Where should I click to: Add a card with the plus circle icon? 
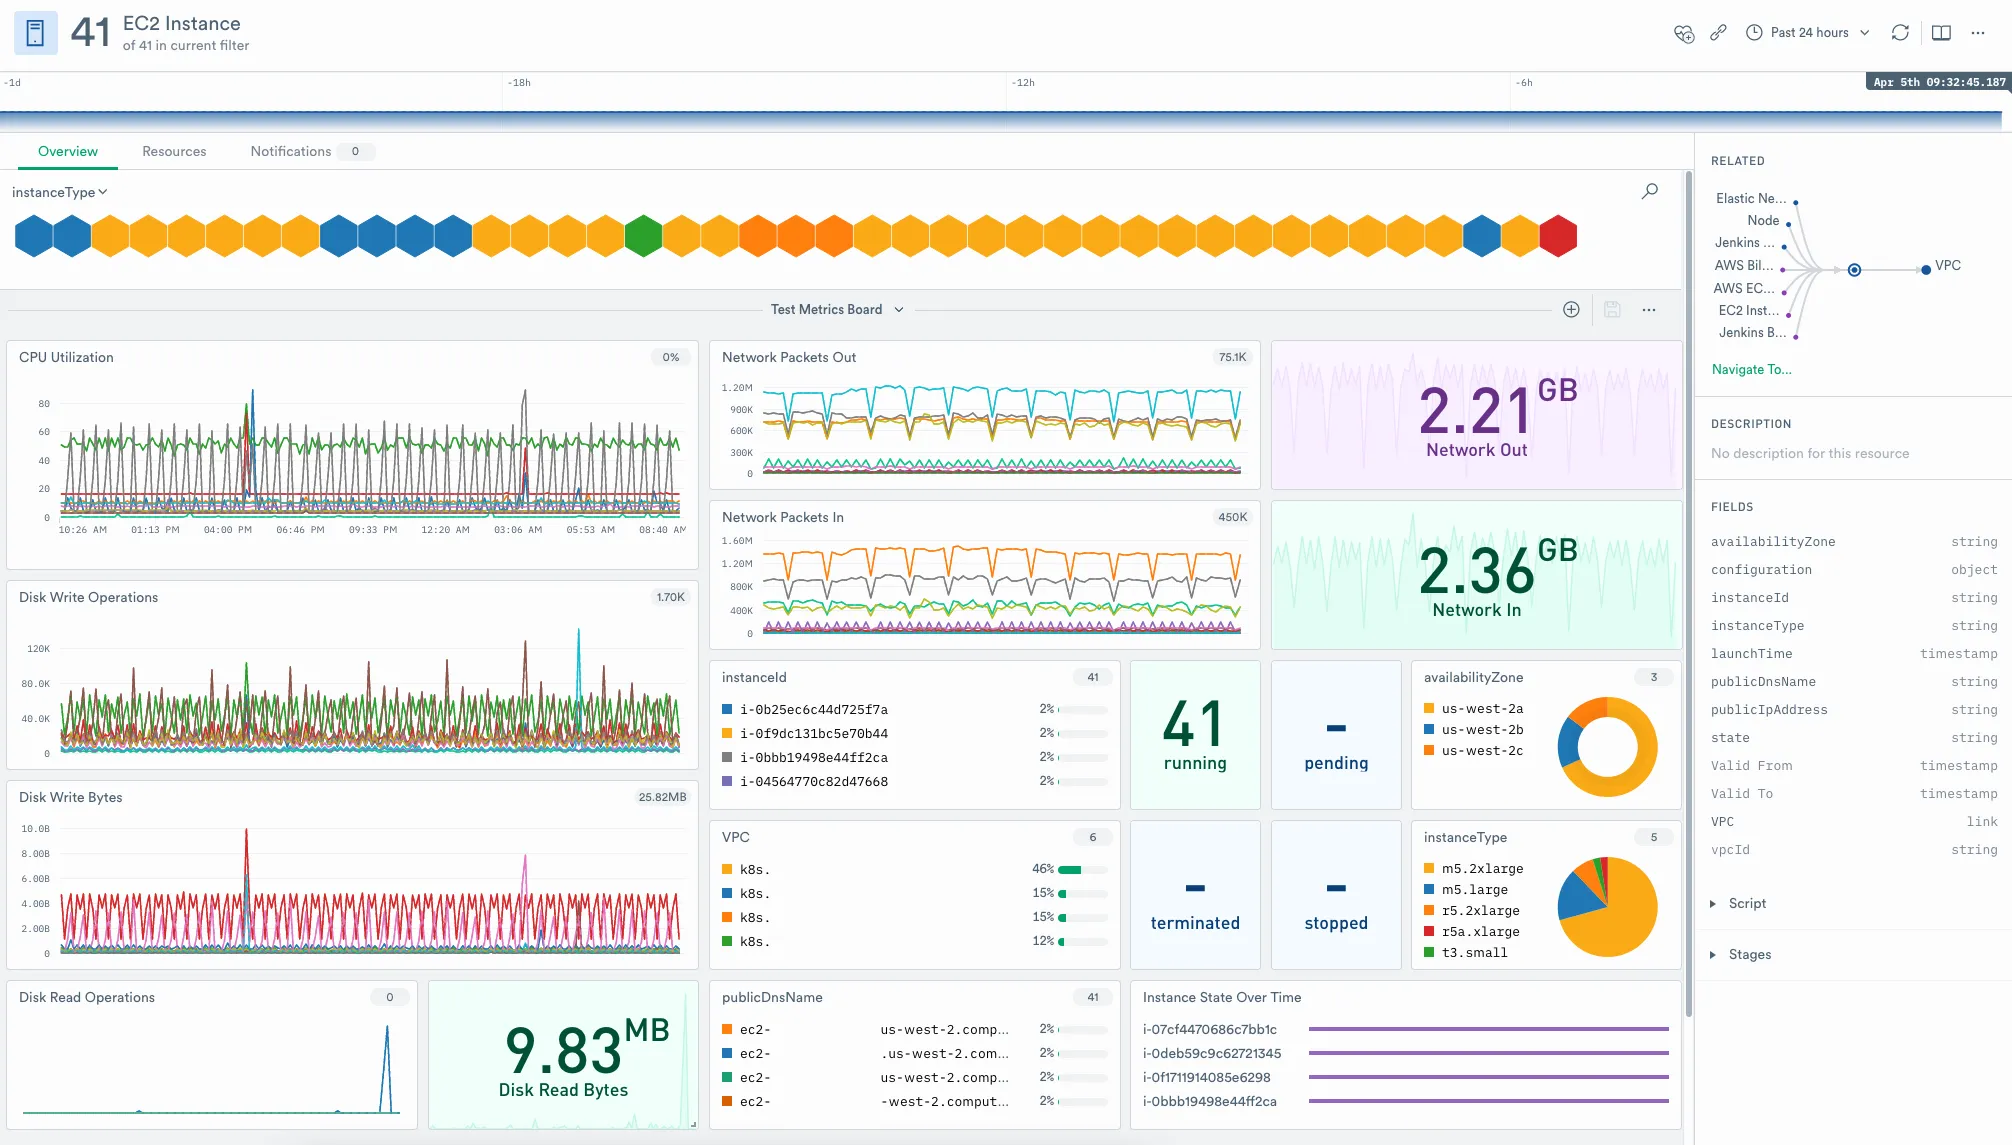click(1571, 310)
